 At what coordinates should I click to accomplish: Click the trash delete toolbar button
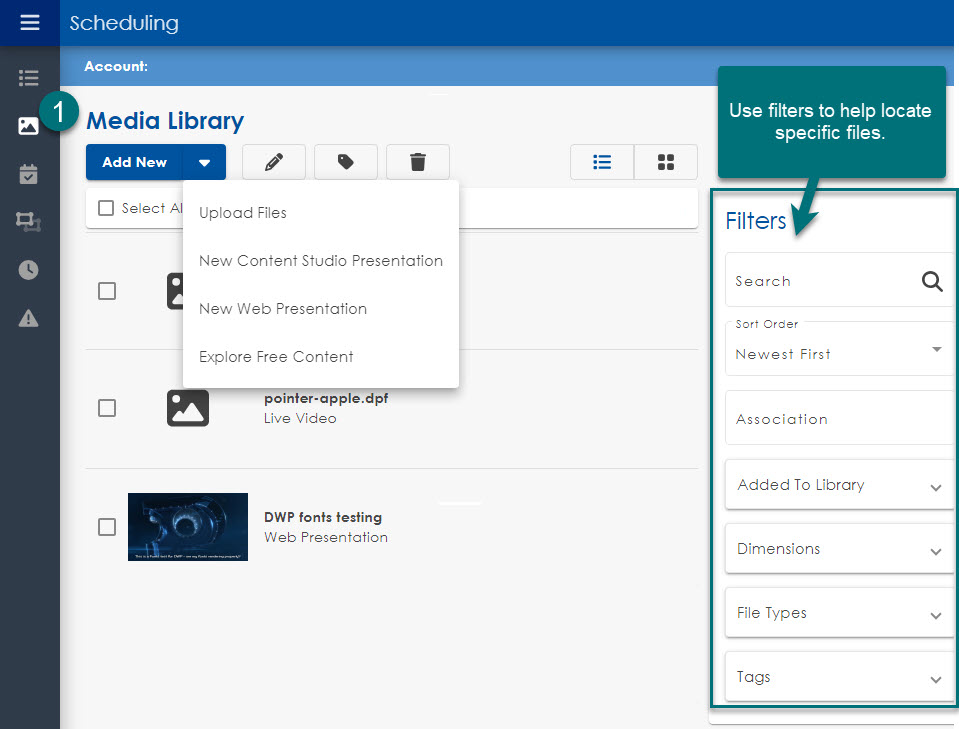417,162
